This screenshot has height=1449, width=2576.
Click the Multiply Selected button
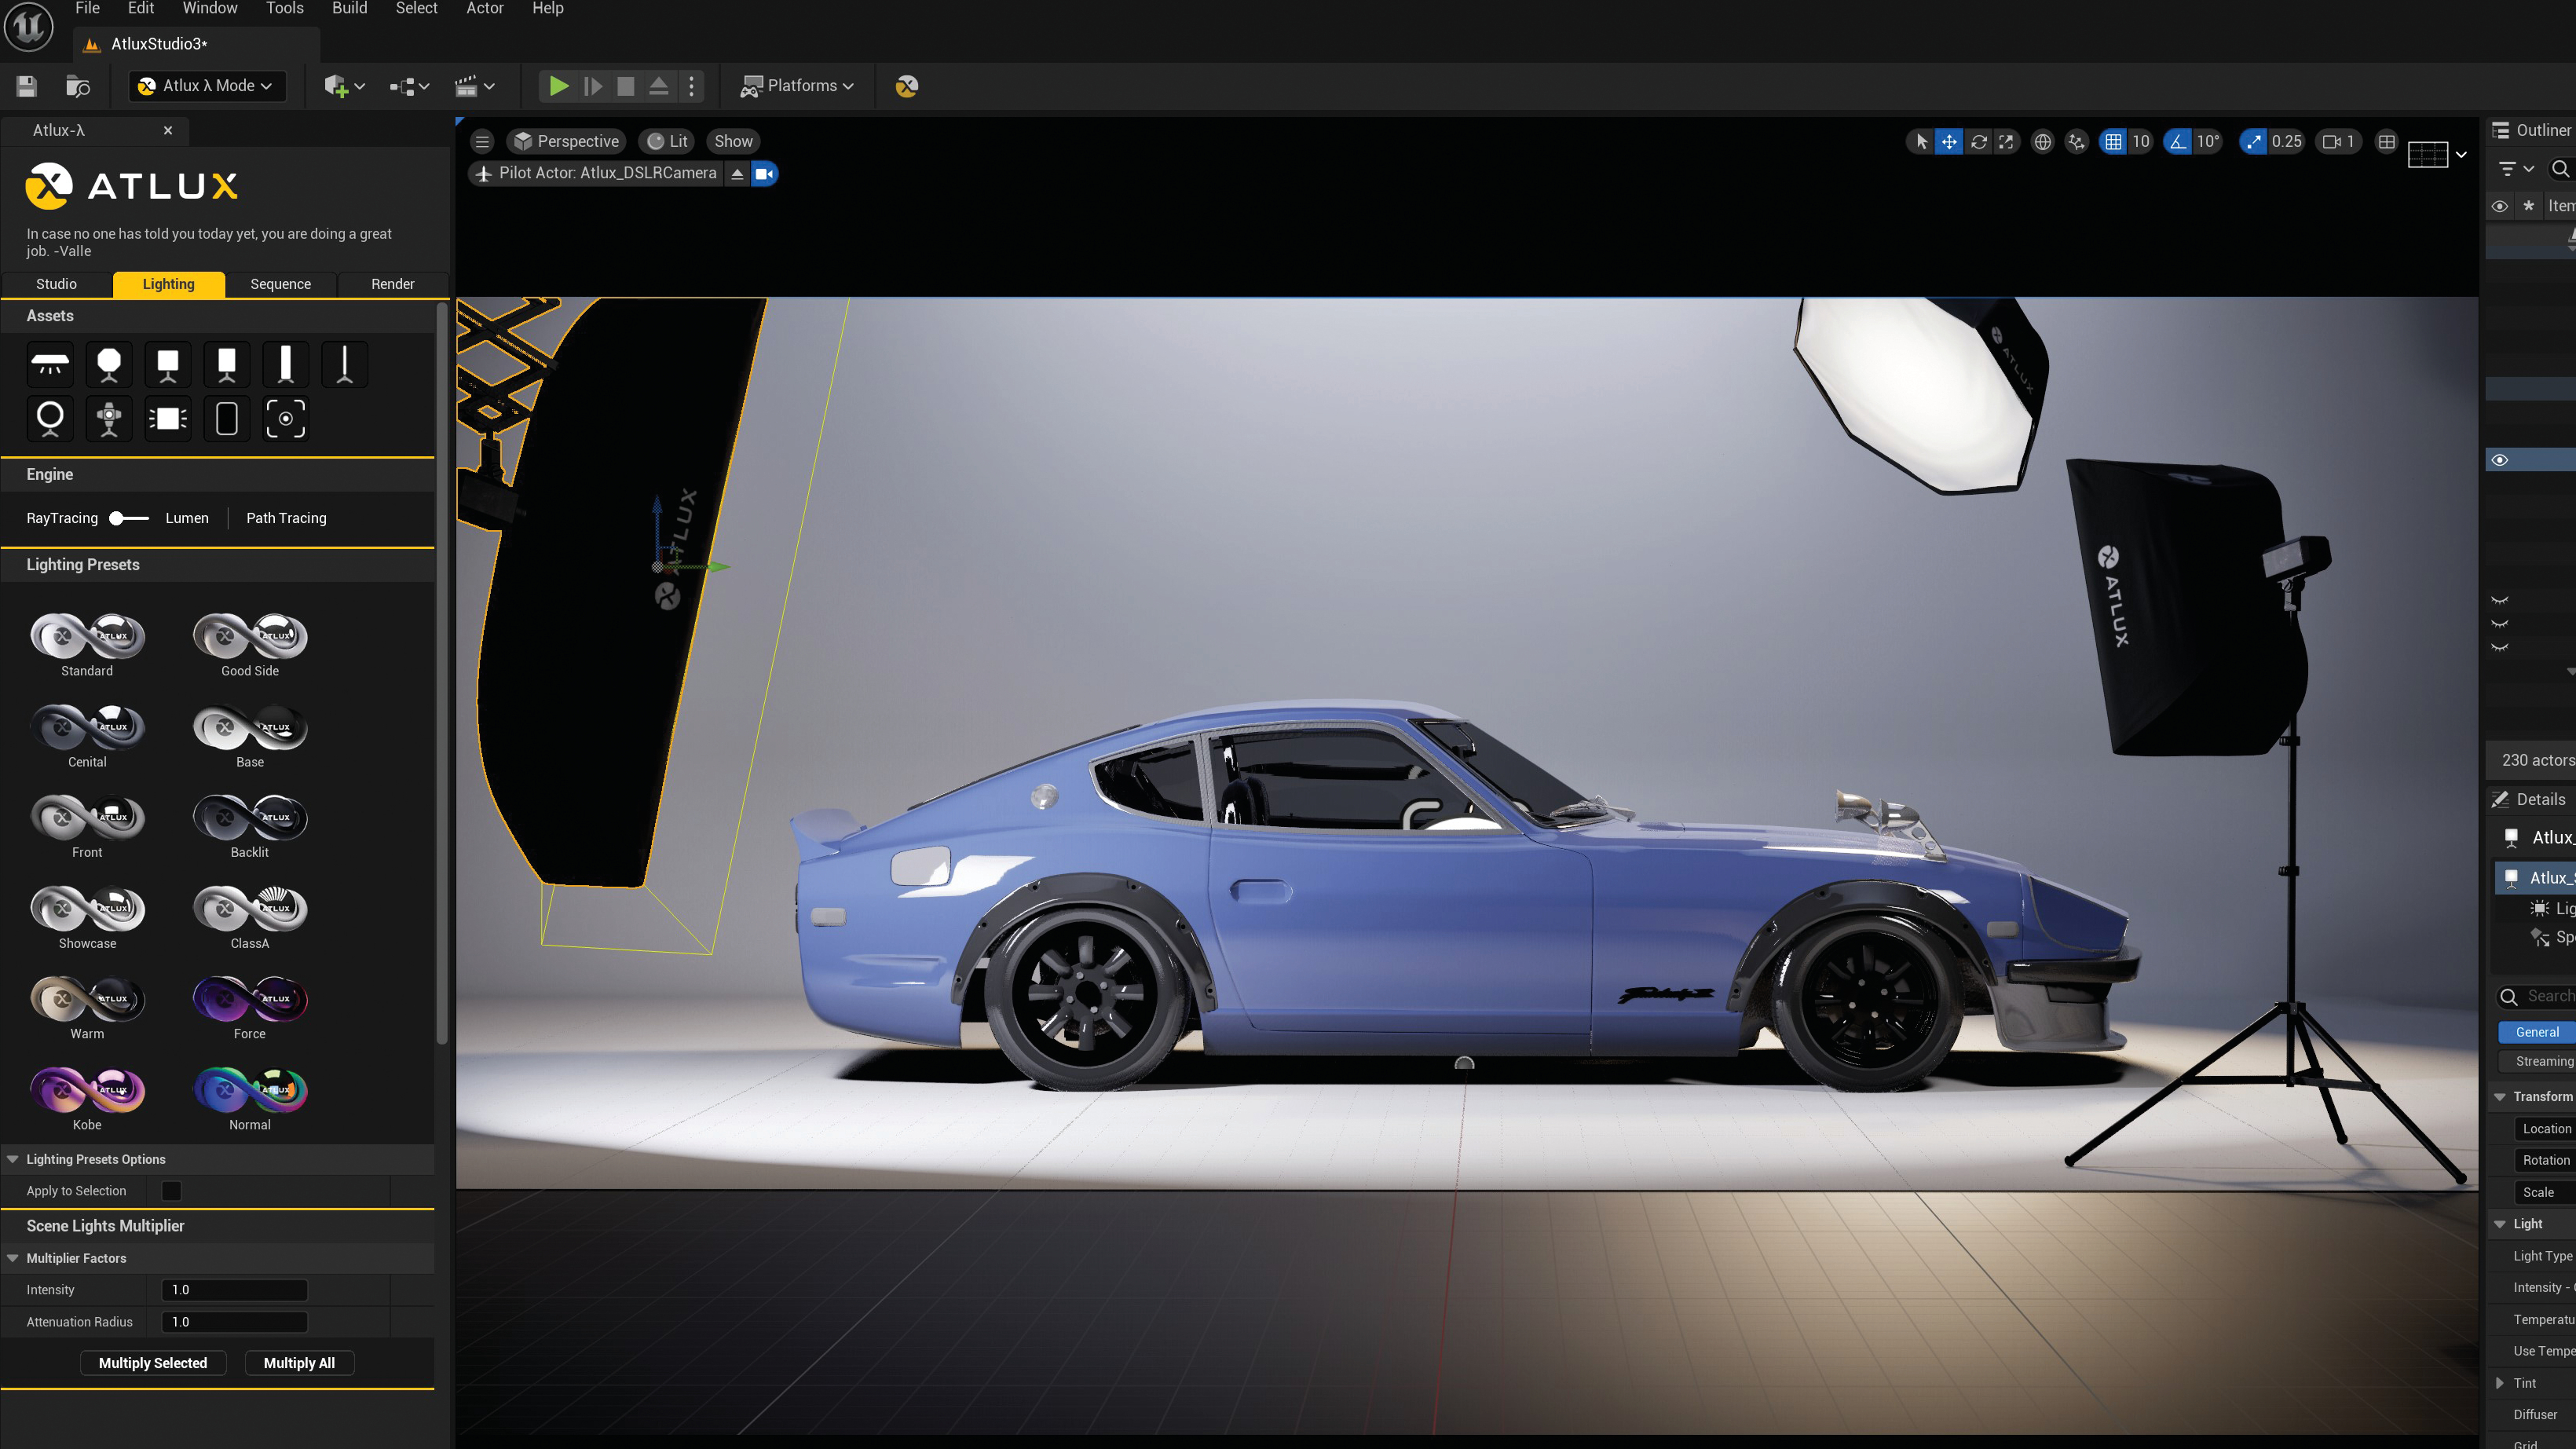(152, 1363)
